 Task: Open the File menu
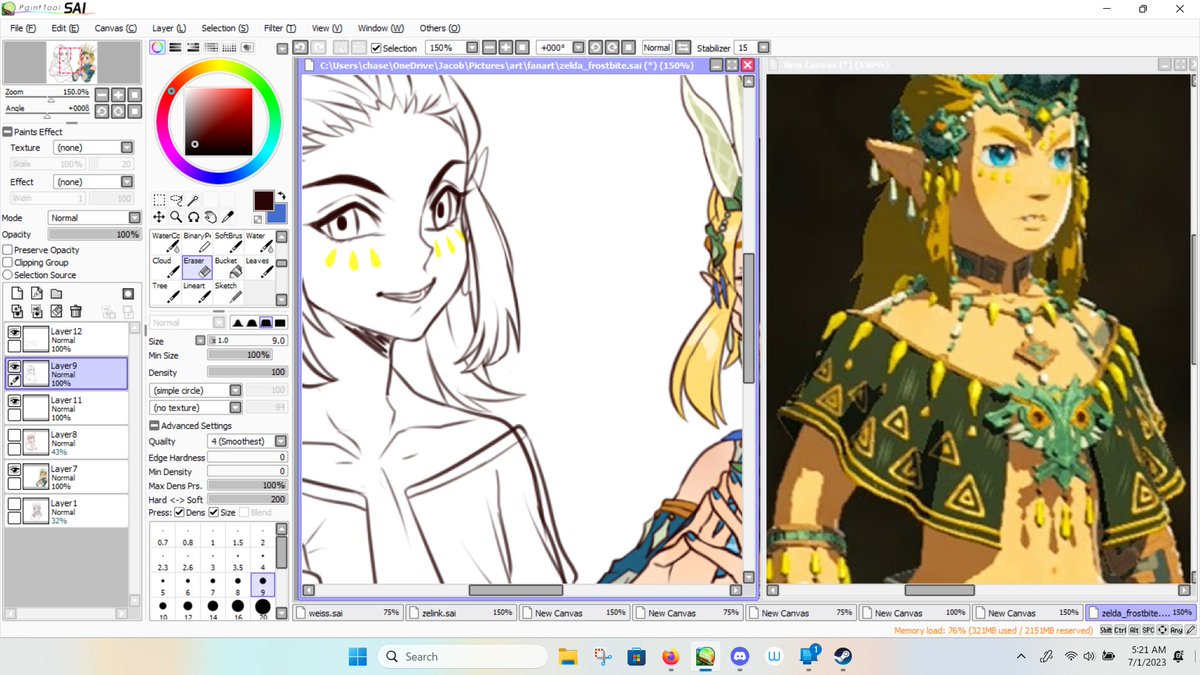point(22,28)
